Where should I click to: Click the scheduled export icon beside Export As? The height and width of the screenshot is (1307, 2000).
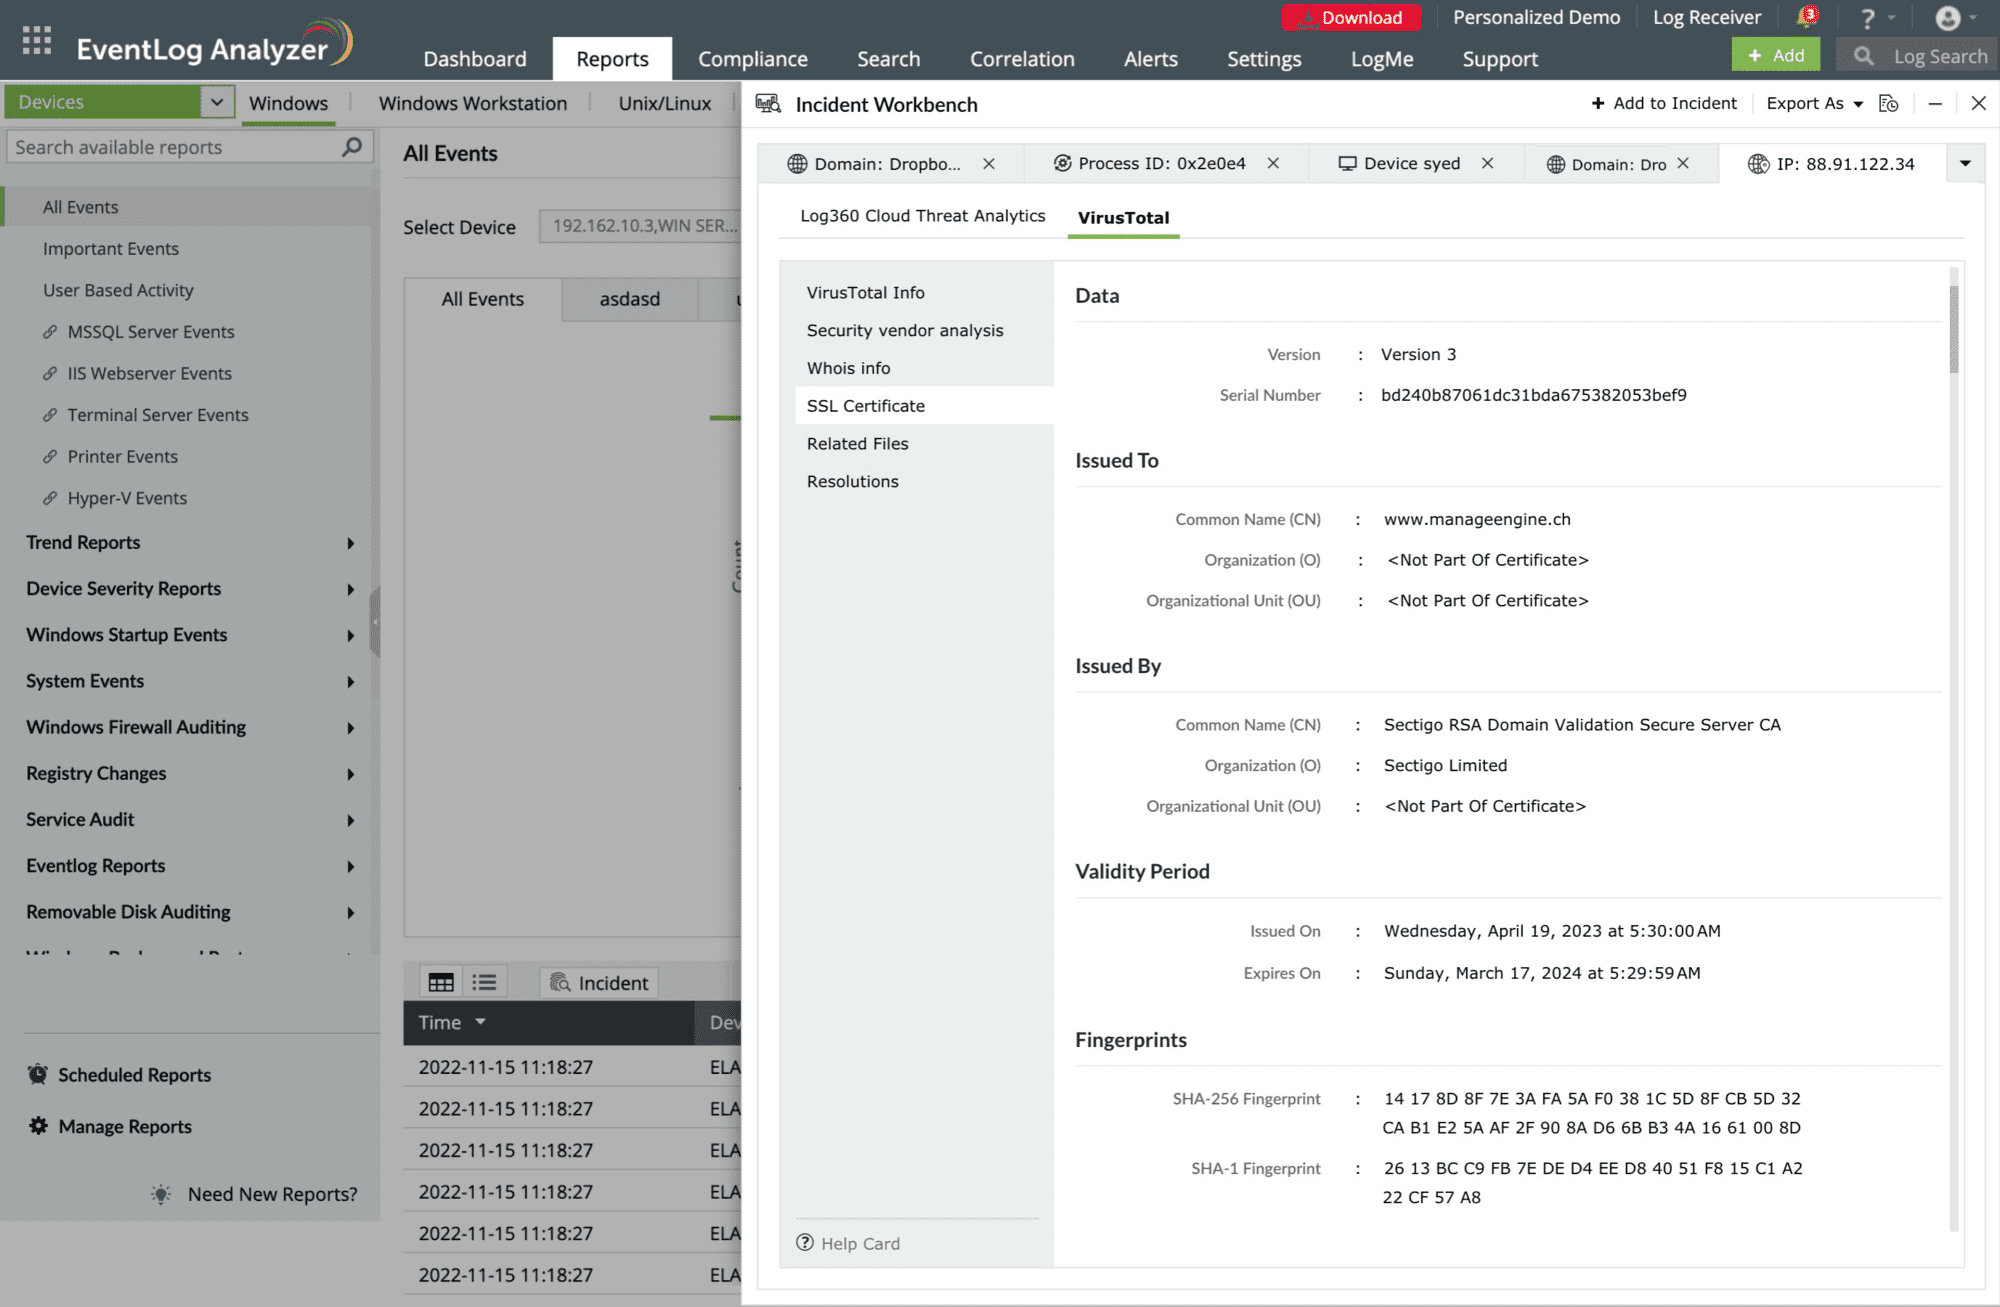[x=1889, y=103]
